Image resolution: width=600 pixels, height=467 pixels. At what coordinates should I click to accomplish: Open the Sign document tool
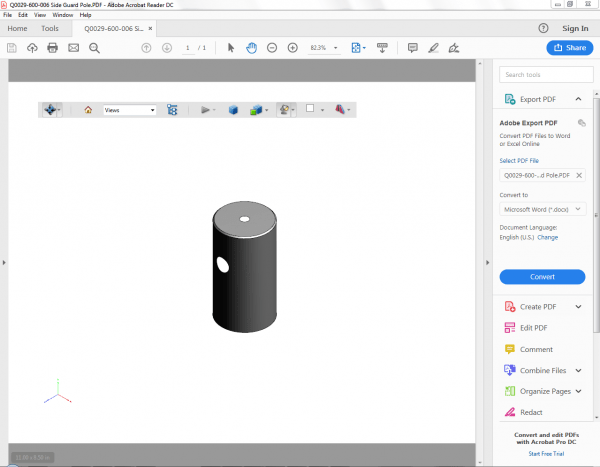pos(454,48)
